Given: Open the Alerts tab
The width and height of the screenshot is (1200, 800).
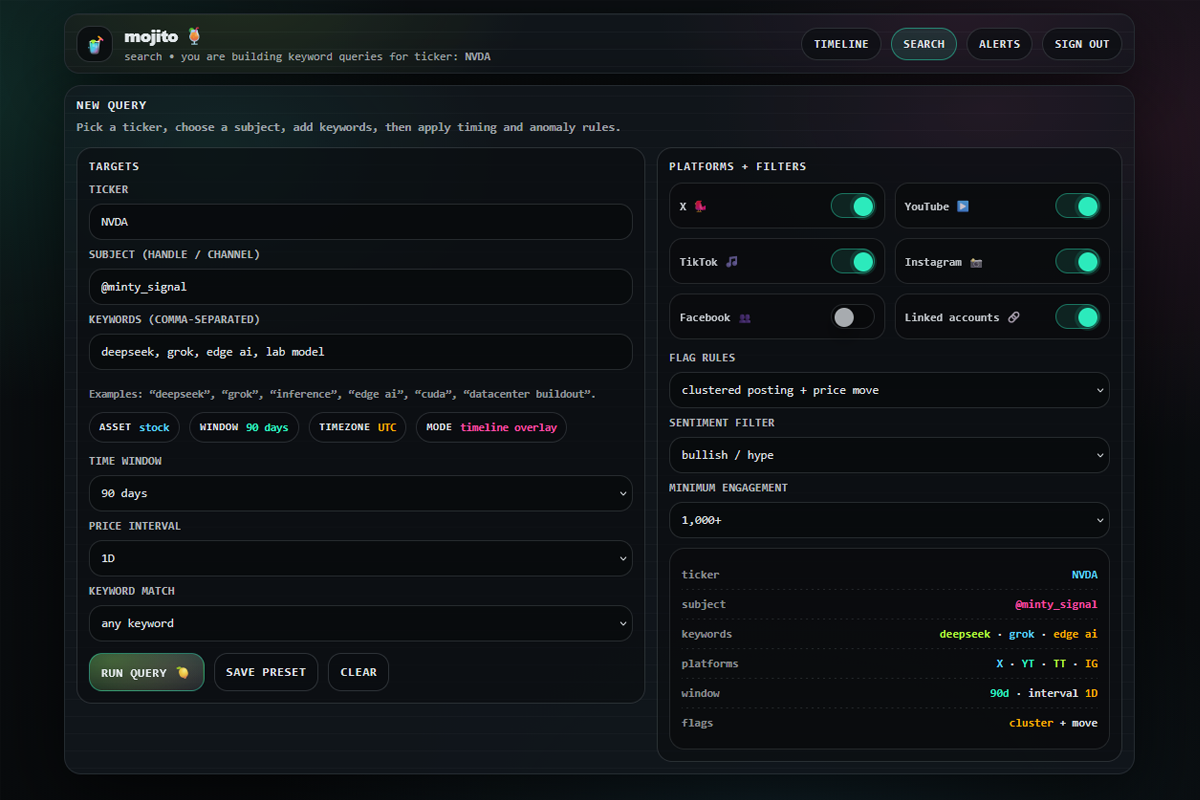Looking at the screenshot, I should 999,44.
